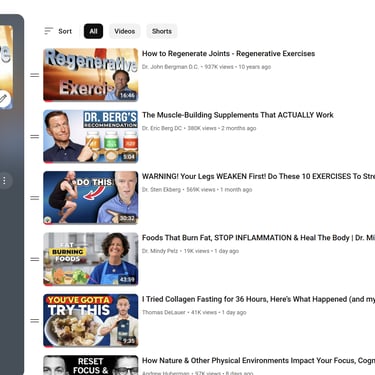Select the Videos filter chip

coord(125,31)
